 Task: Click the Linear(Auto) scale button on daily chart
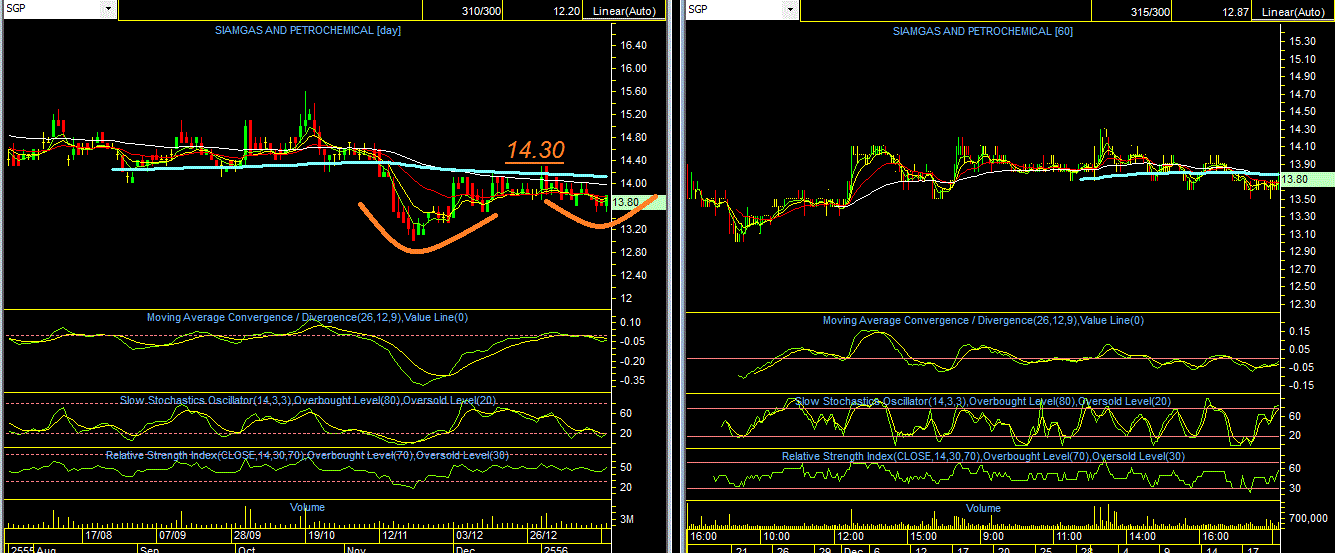point(624,11)
